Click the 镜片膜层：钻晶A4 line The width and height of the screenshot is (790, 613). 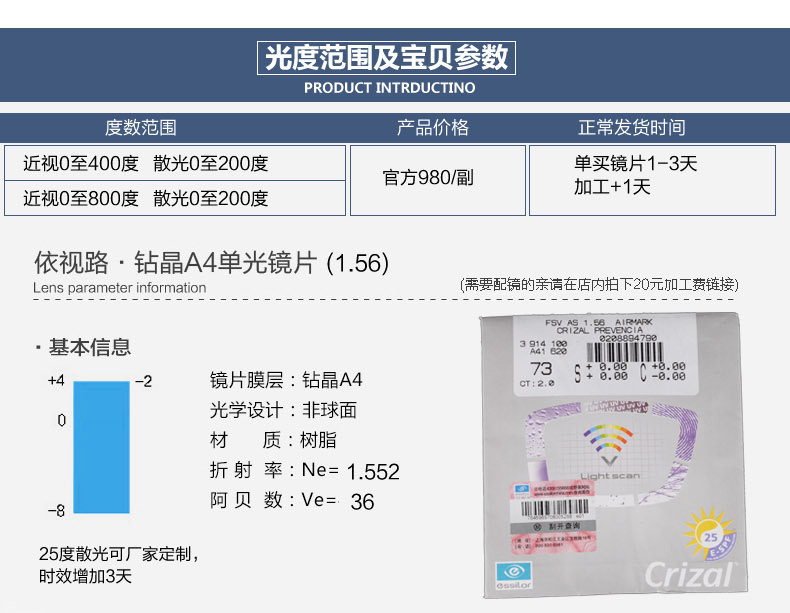pyautogui.click(x=286, y=380)
